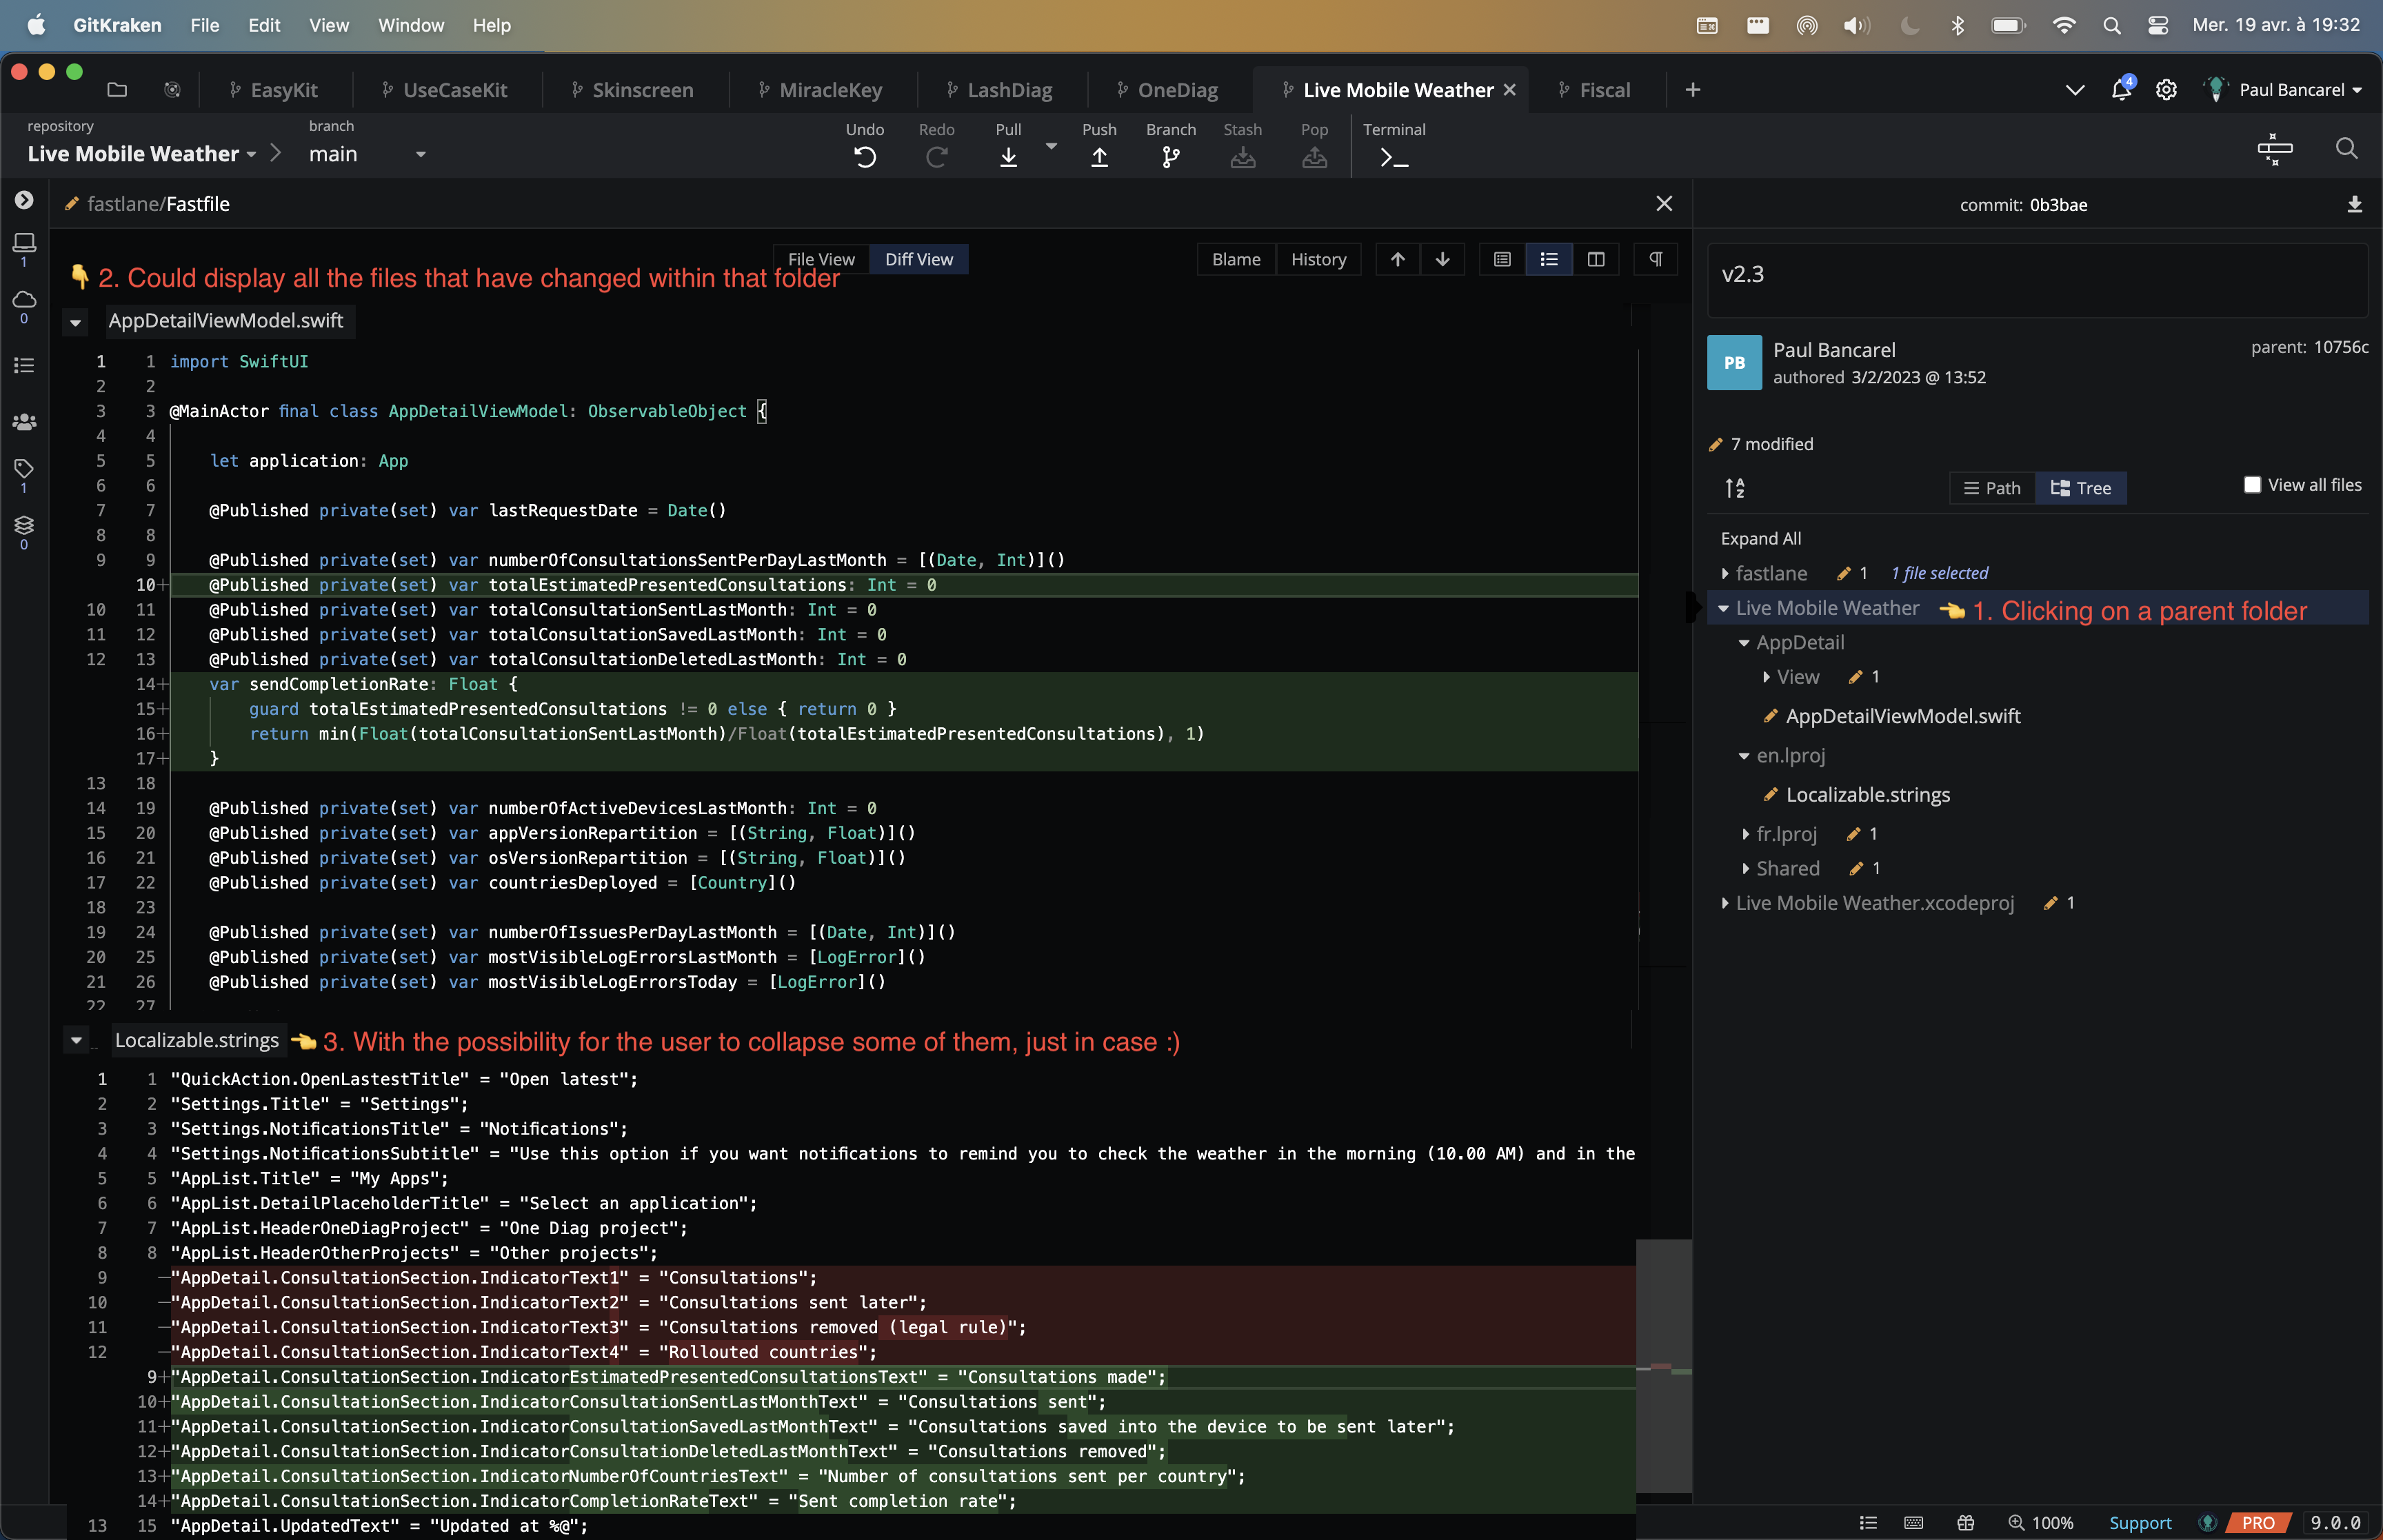The width and height of the screenshot is (2383, 1540).
Task: Open the repository name dropdown
Action: (x=141, y=154)
